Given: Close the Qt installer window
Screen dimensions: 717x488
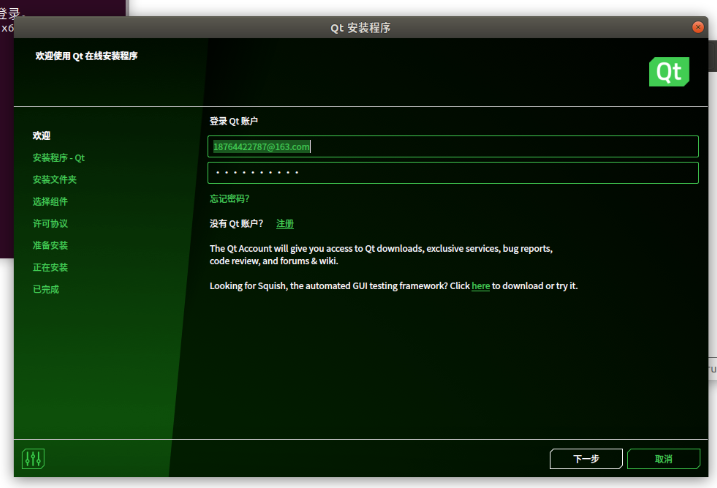Looking at the screenshot, I should tap(697, 27).
